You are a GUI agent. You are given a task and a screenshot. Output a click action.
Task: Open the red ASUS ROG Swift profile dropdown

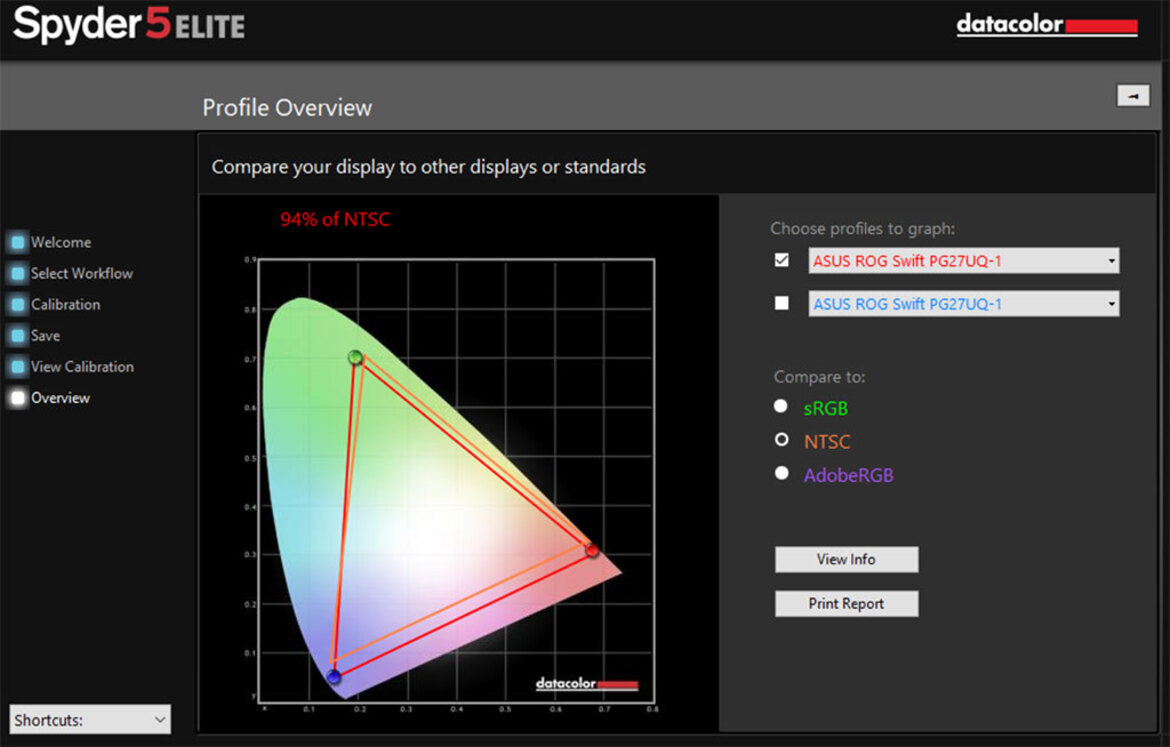[963, 260]
